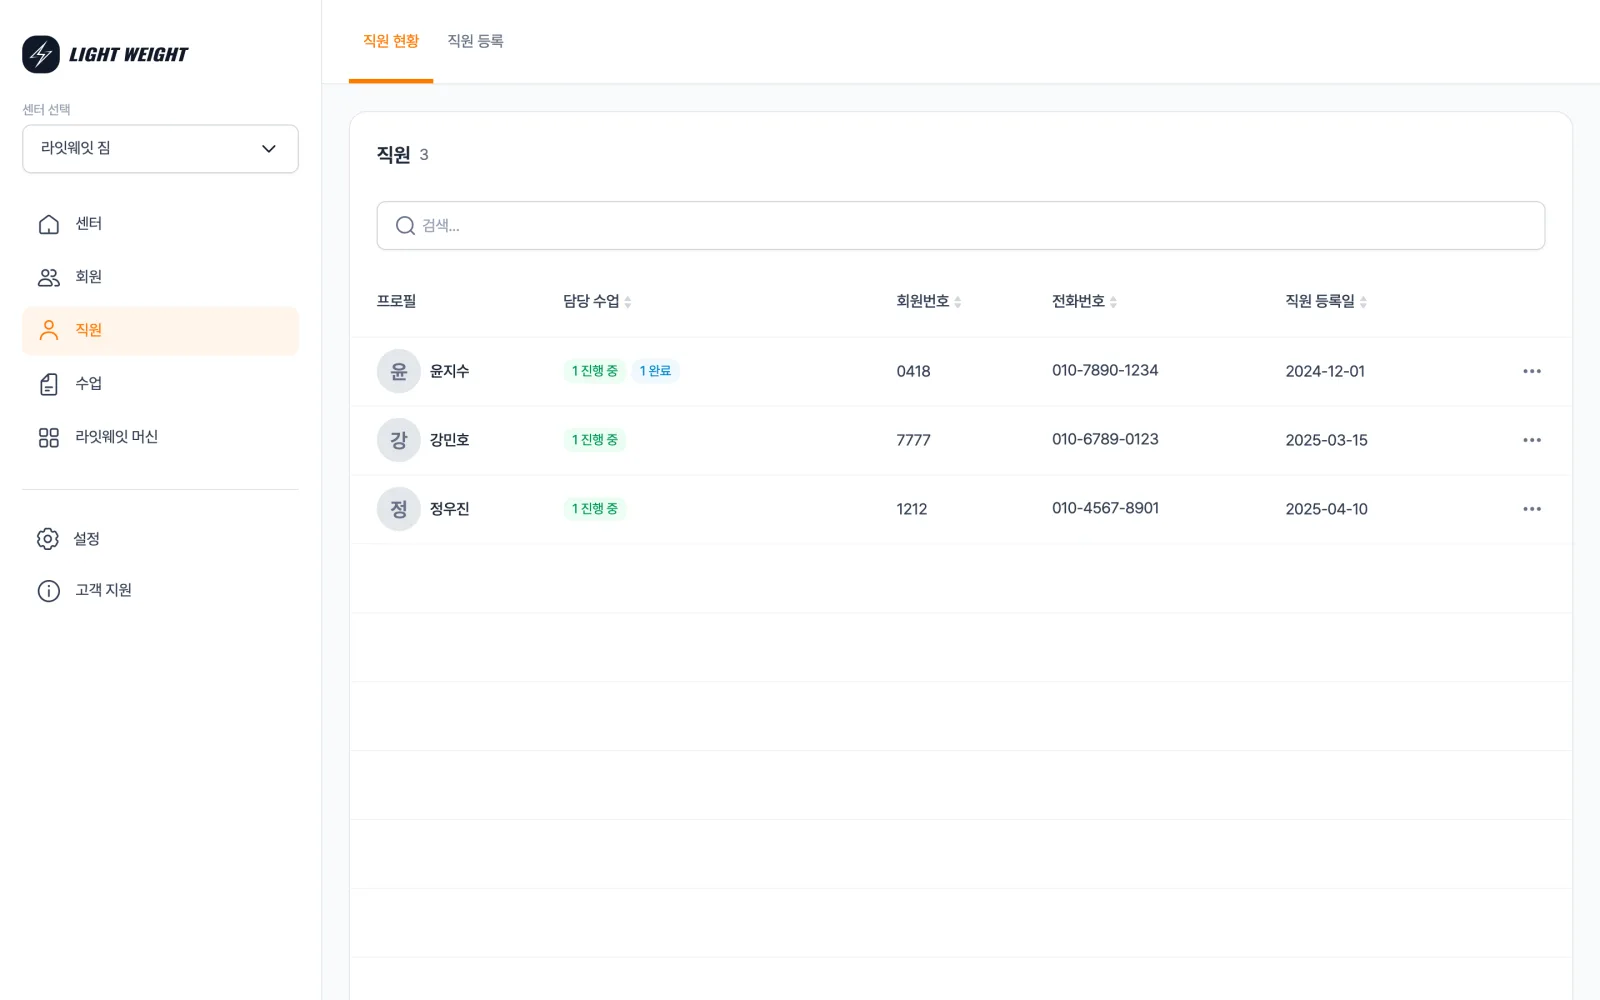
Task: Click the 프로필 column header
Action: pyautogui.click(x=397, y=301)
